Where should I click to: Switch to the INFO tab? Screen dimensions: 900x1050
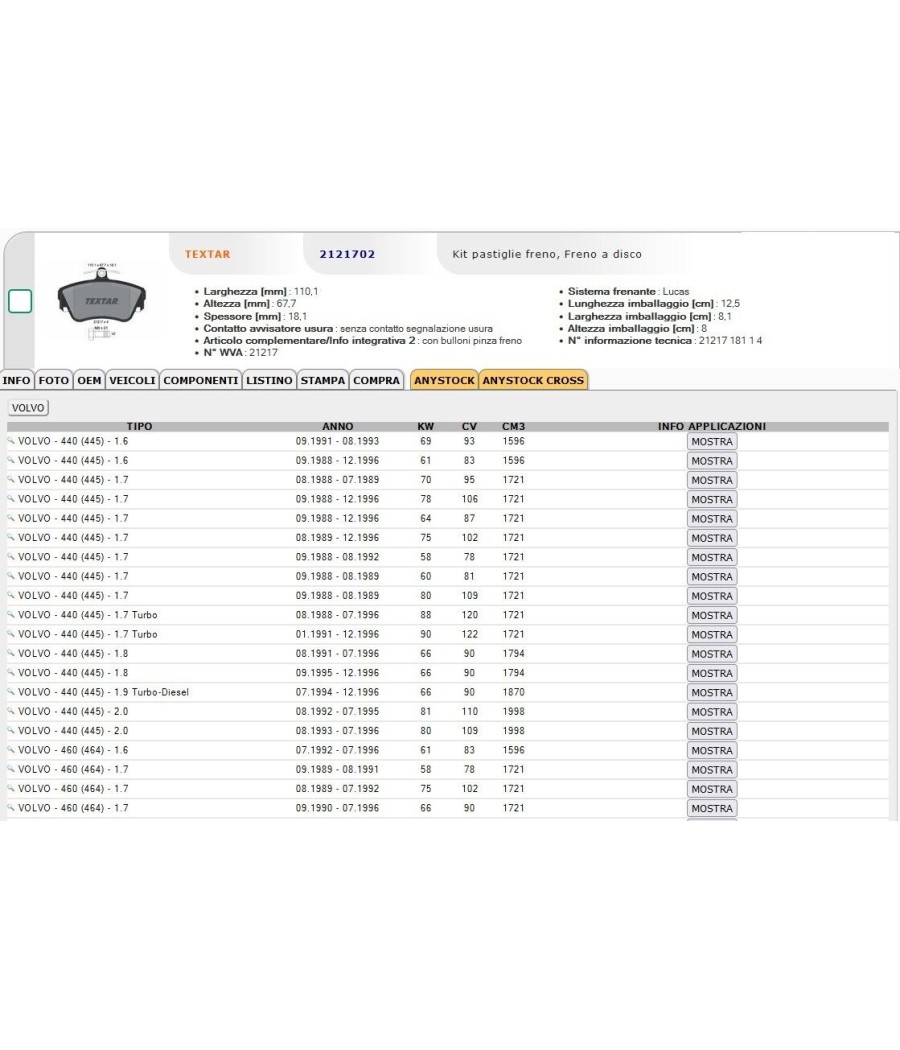click(17, 380)
